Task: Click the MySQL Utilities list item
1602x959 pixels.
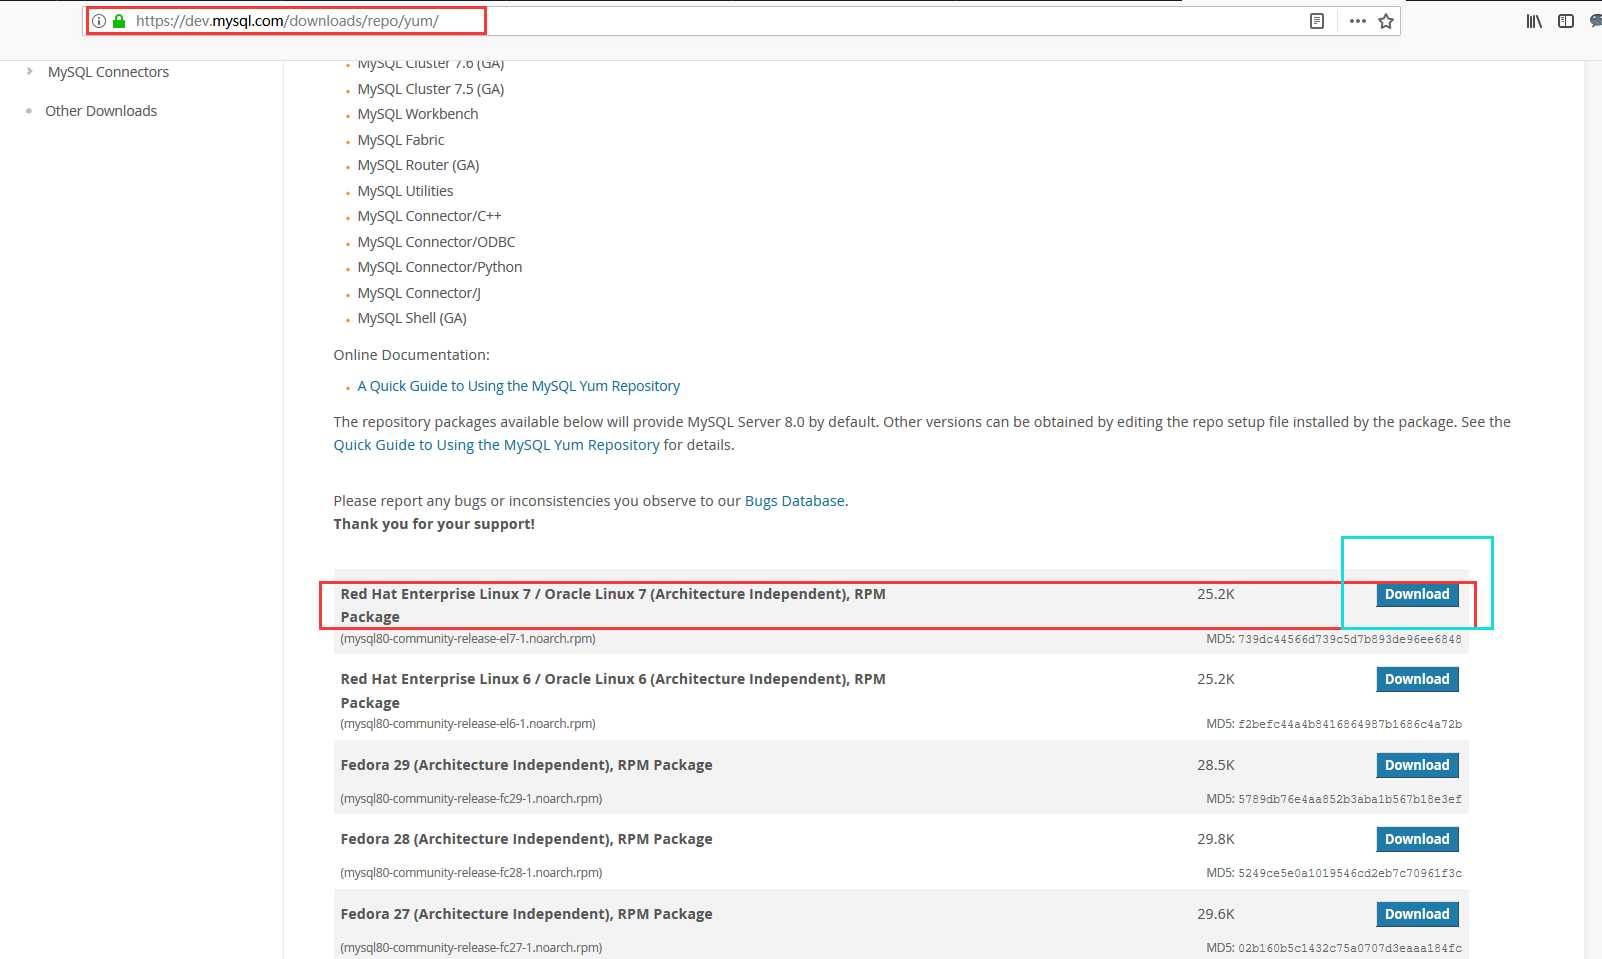Action: tap(405, 191)
